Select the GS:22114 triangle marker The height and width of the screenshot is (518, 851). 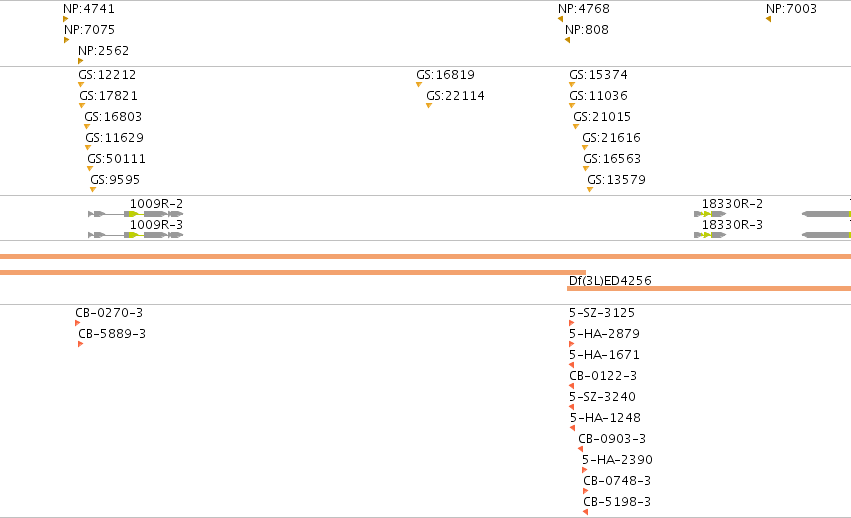428,106
